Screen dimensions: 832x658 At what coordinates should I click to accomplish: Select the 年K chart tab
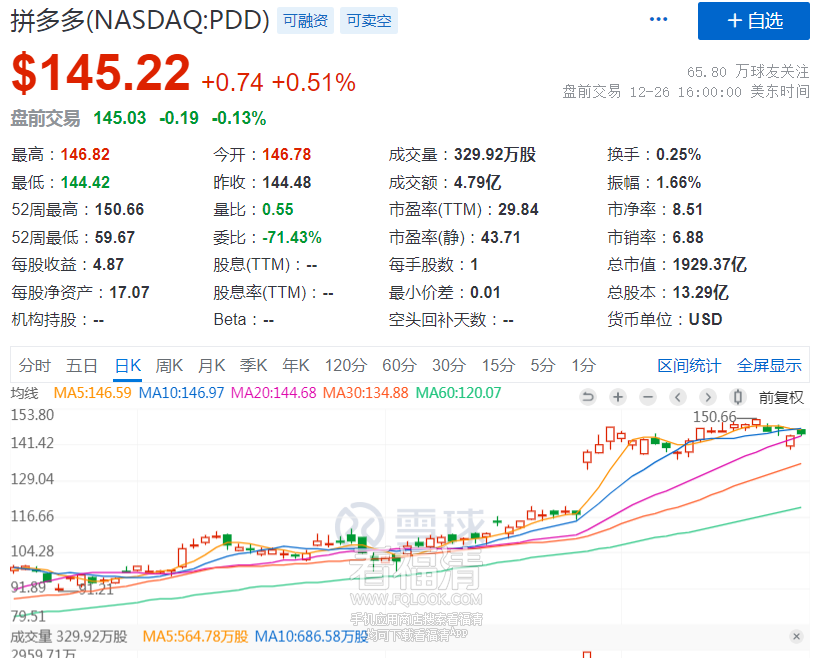[x=296, y=366]
